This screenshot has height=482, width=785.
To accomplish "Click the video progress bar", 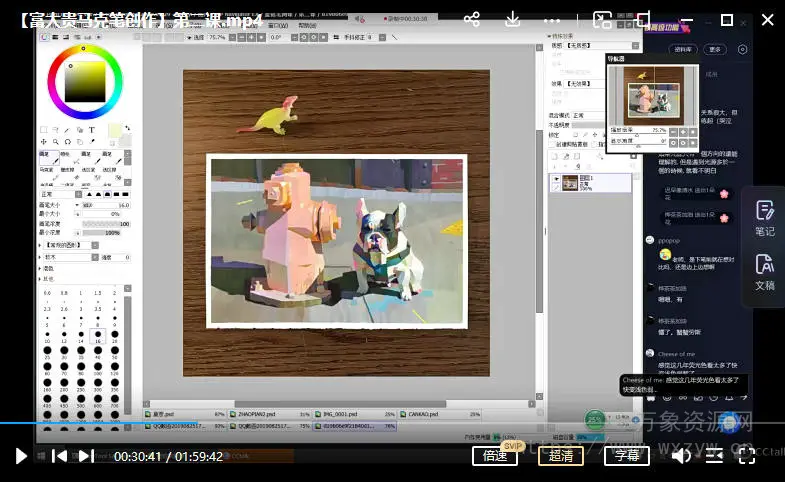I will pyautogui.click(x=400, y=423).
